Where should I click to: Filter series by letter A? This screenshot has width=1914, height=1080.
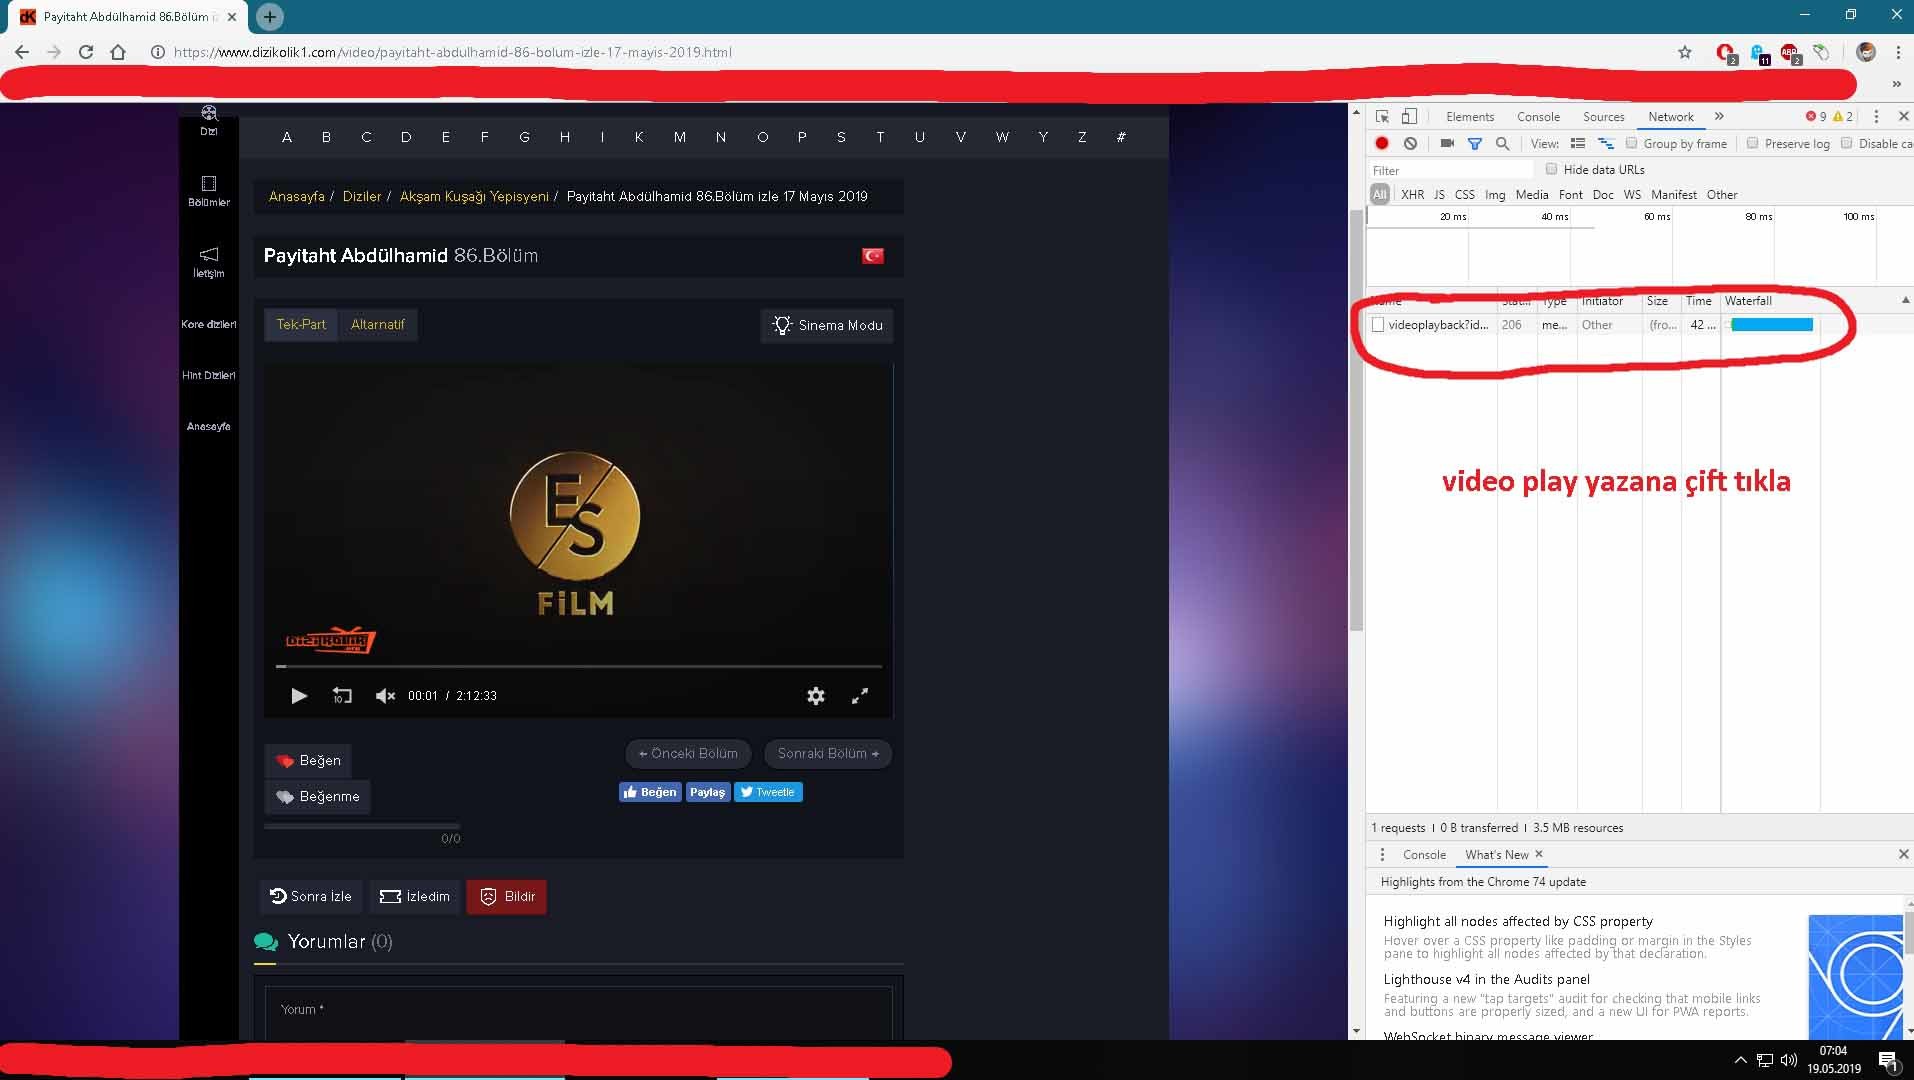(287, 137)
